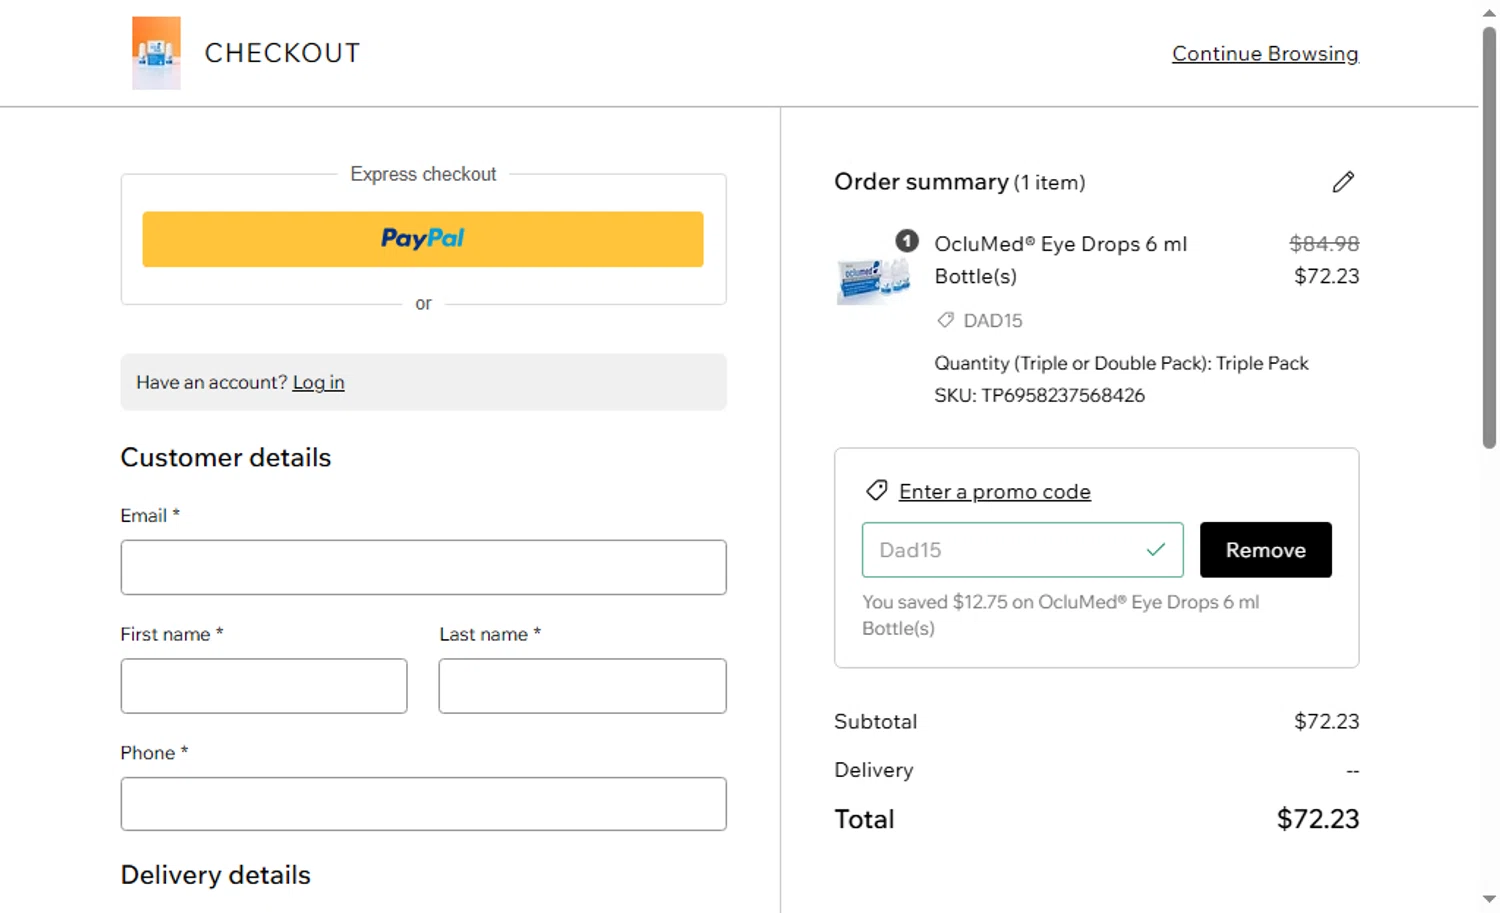
Task: Click the promo code tag icon
Action: click(877, 490)
